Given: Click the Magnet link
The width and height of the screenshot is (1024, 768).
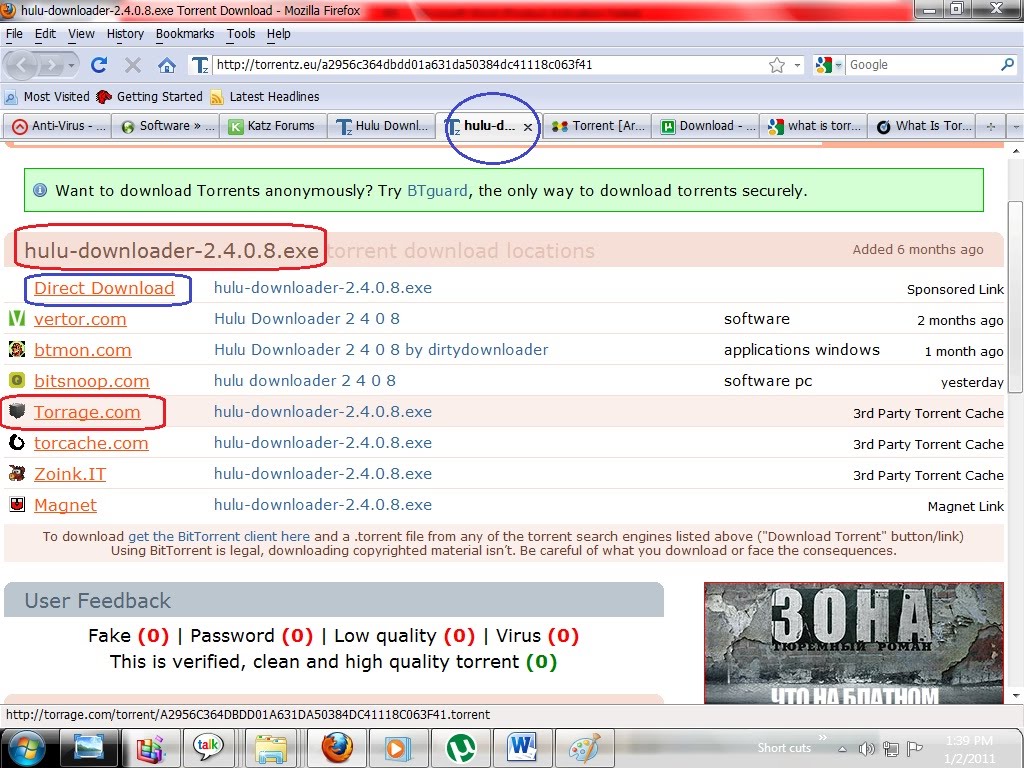Looking at the screenshot, I should 65,505.
